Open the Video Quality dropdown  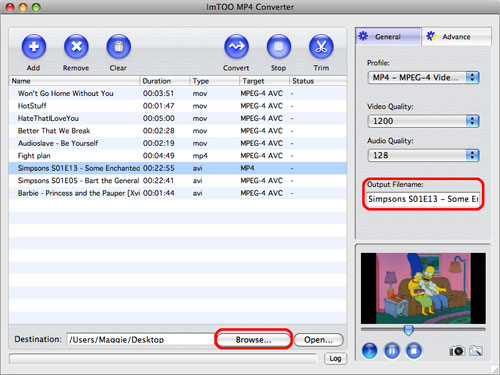point(423,121)
